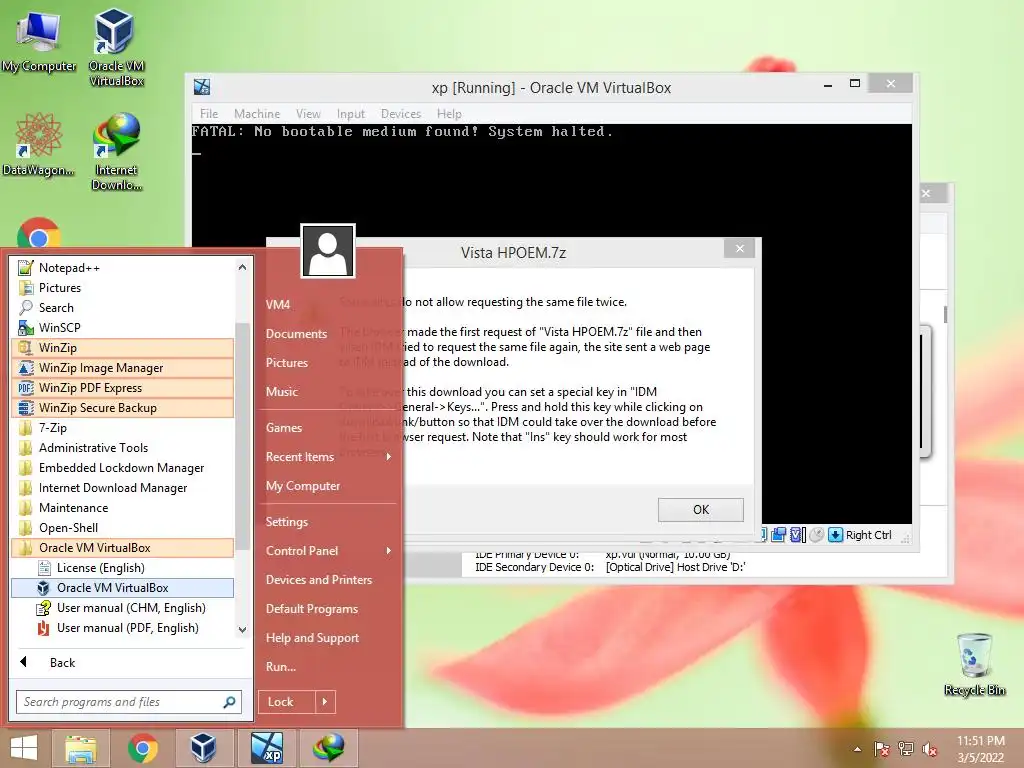Expand Open-Shell folder

point(123,528)
